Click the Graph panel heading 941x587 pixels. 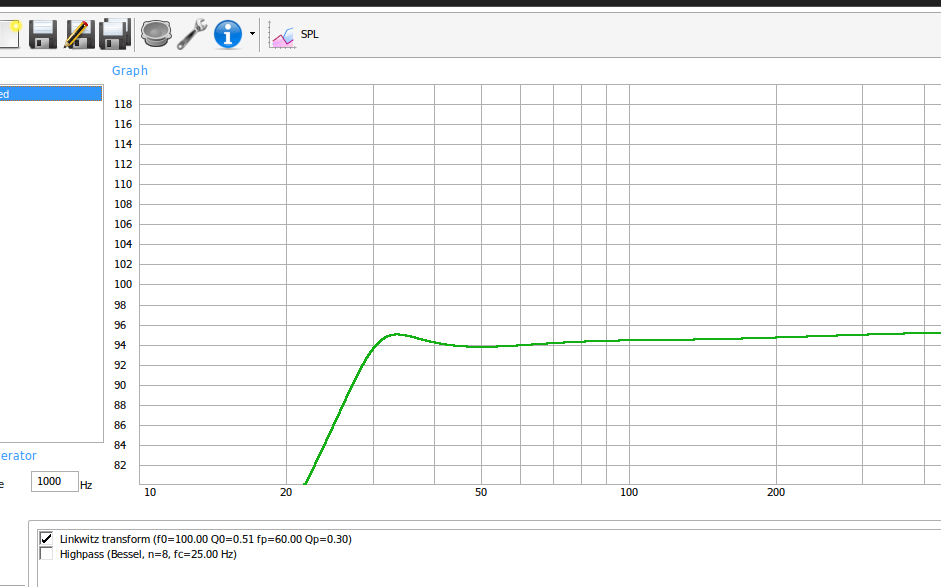click(x=130, y=71)
